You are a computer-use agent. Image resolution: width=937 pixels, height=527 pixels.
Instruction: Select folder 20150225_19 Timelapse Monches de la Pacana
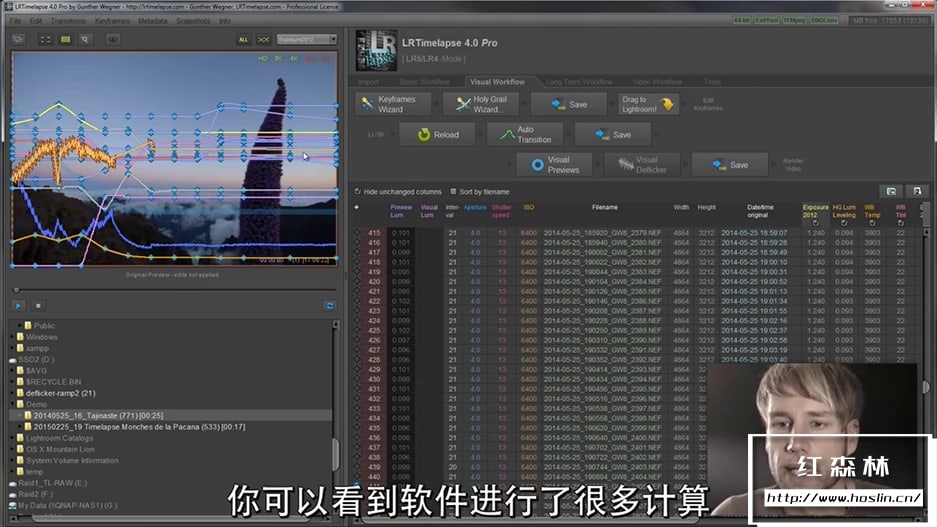click(x=139, y=427)
